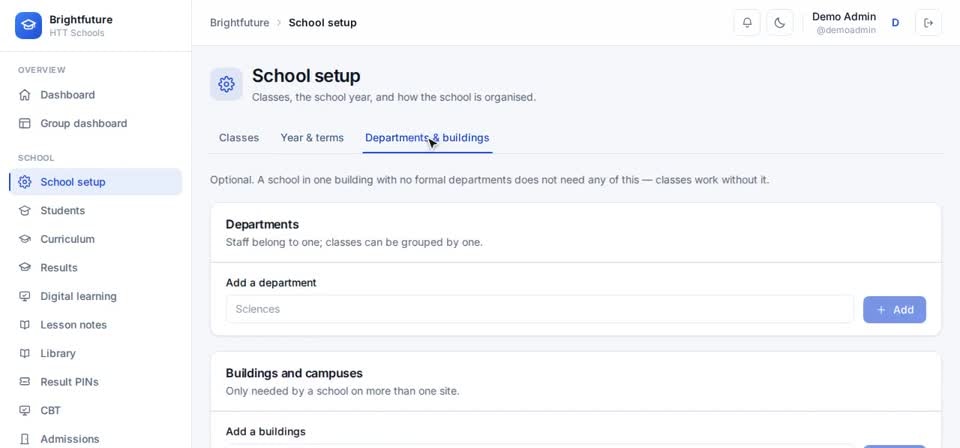Open Lesson notes menu item
Screen dimensions: 960x448
(x=96, y=325)
